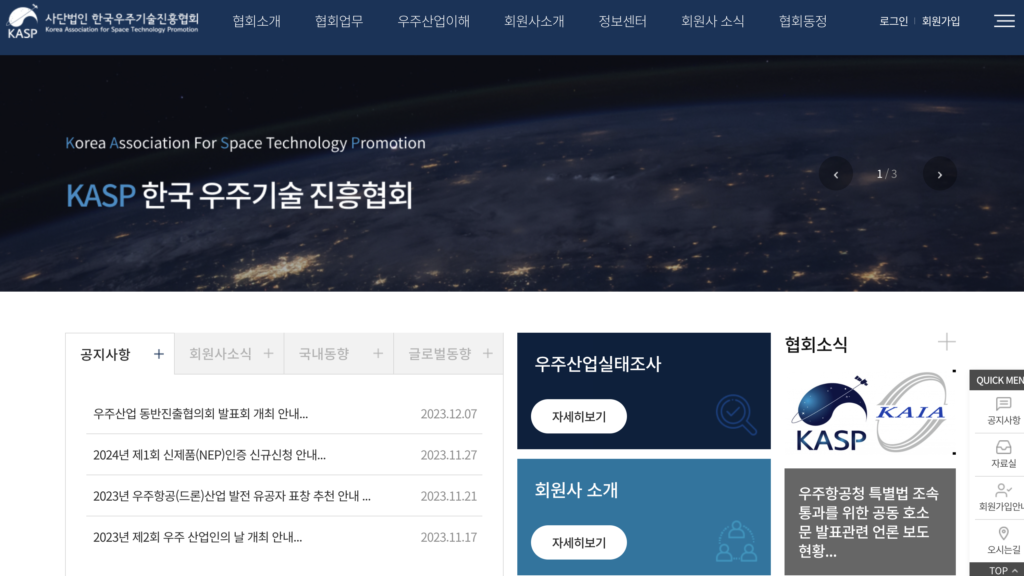Expand 회원사소식 tab plus icon
This screenshot has width=1024, height=576.
(268, 353)
